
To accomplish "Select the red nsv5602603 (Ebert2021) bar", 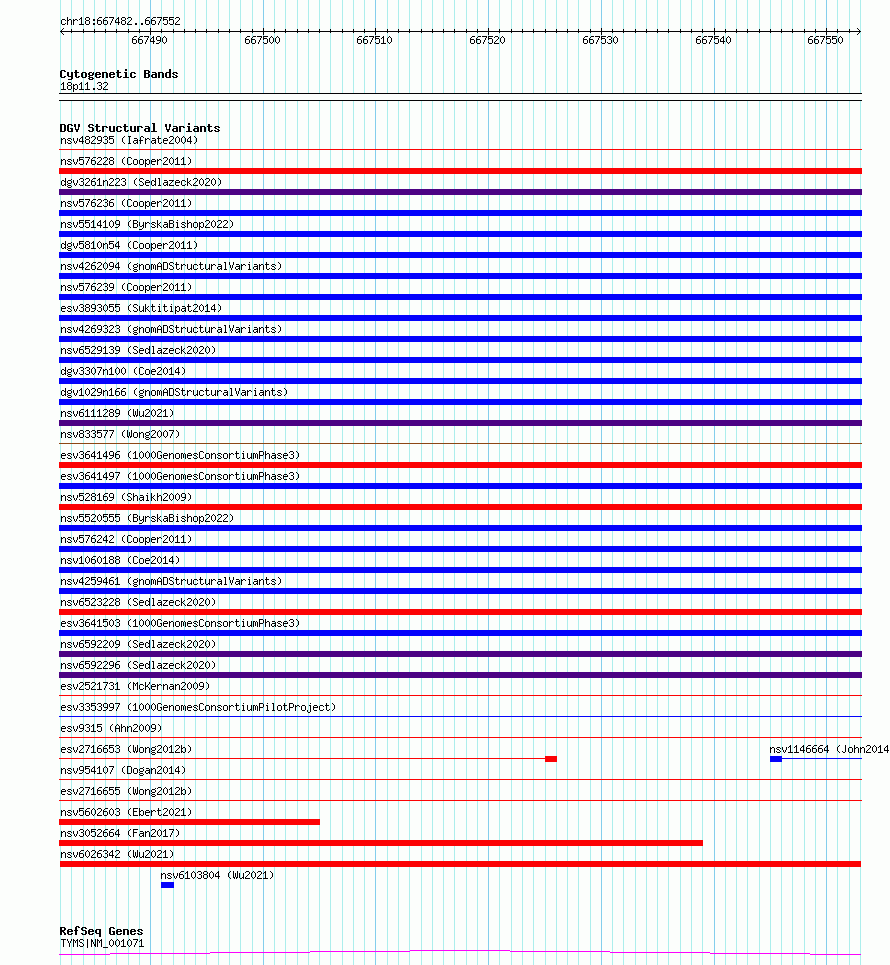I will 190,822.
